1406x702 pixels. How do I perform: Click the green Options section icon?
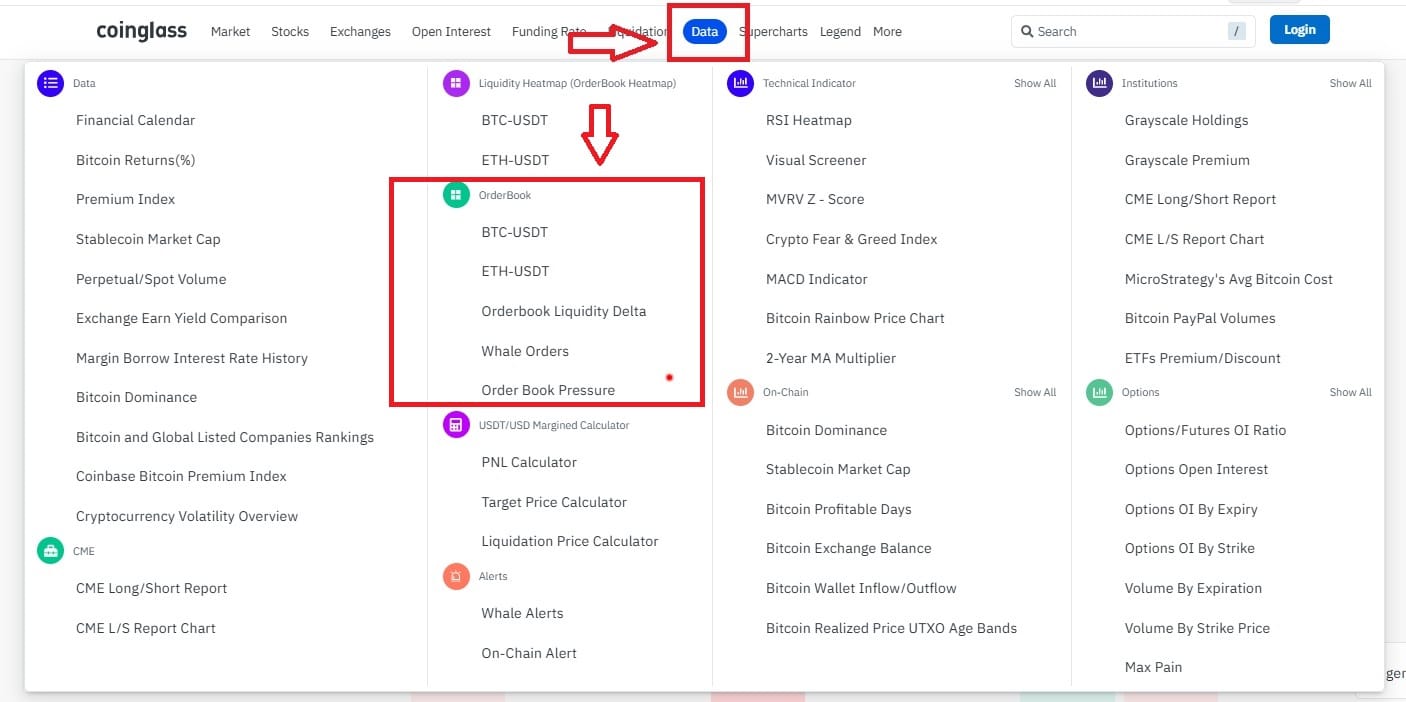[1099, 392]
